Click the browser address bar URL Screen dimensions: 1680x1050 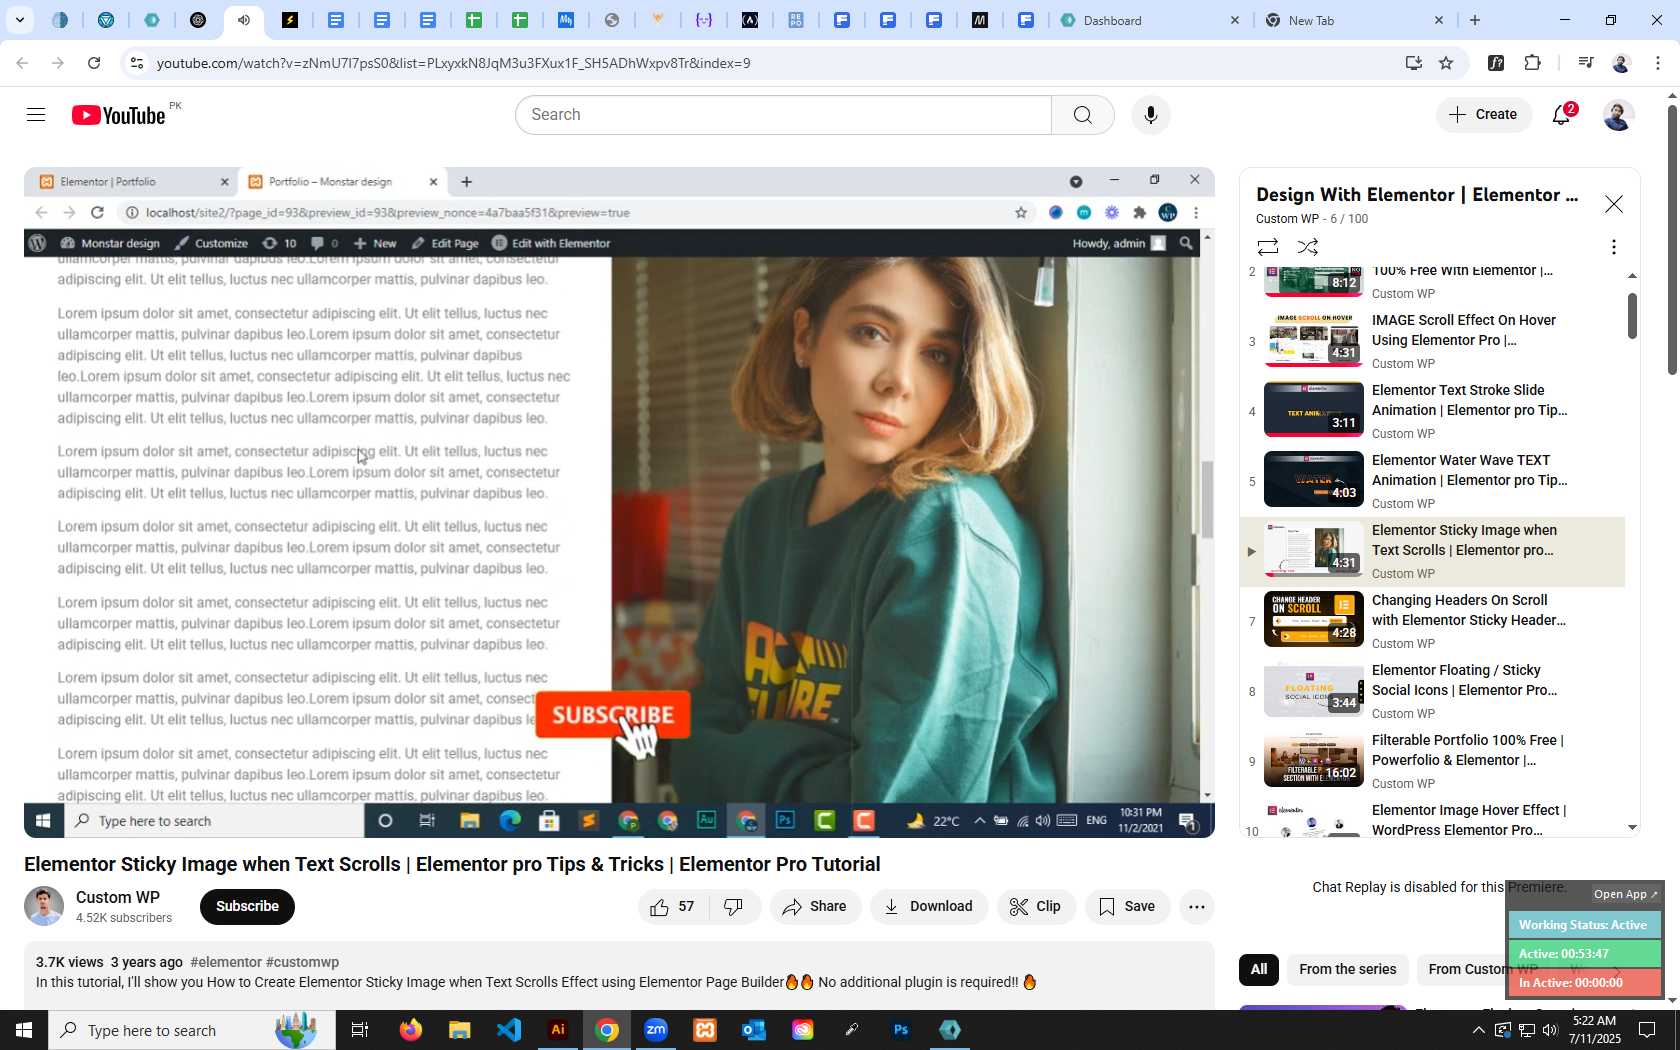tap(453, 63)
